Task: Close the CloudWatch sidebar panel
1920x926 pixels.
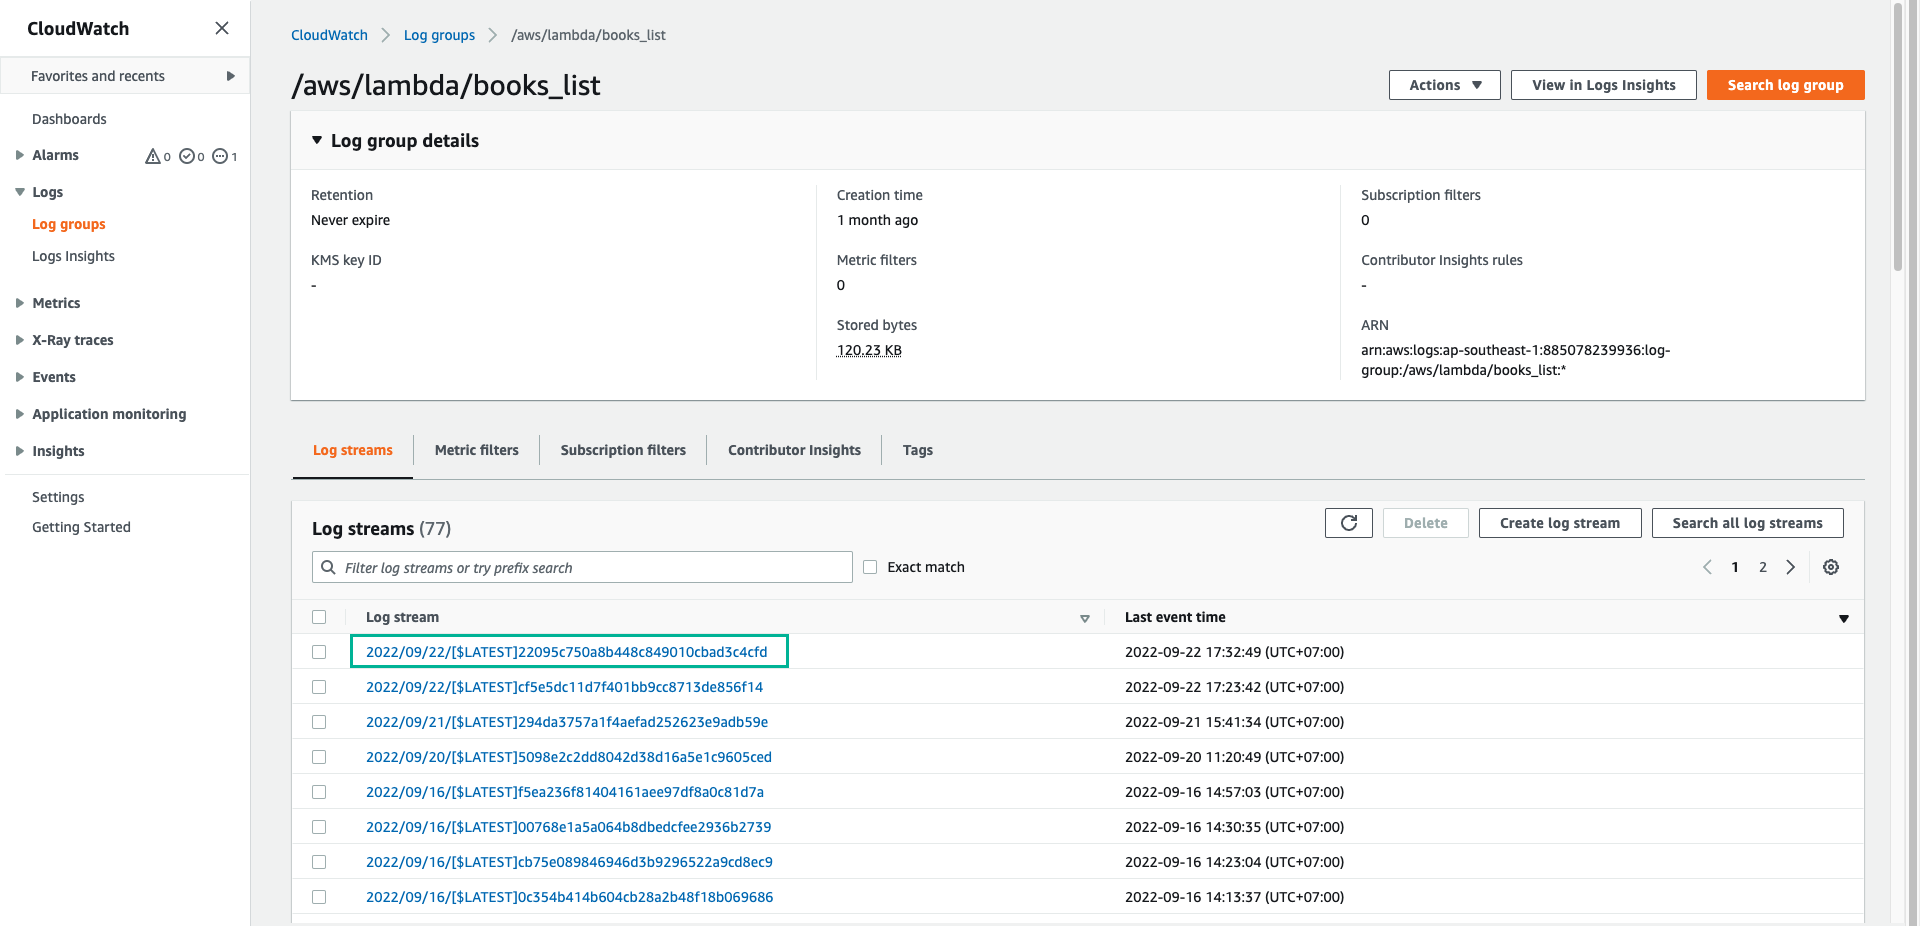Action: pos(222,28)
